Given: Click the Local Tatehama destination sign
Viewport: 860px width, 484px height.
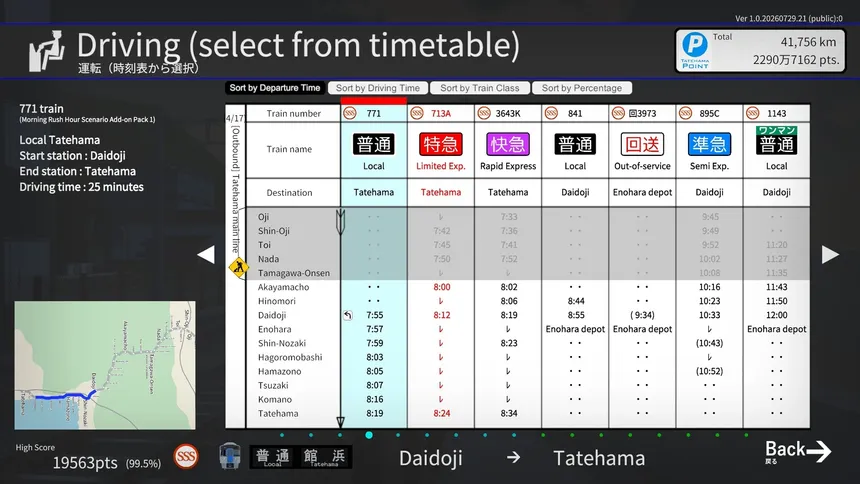Looking at the screenshot, I should point(301,457).
